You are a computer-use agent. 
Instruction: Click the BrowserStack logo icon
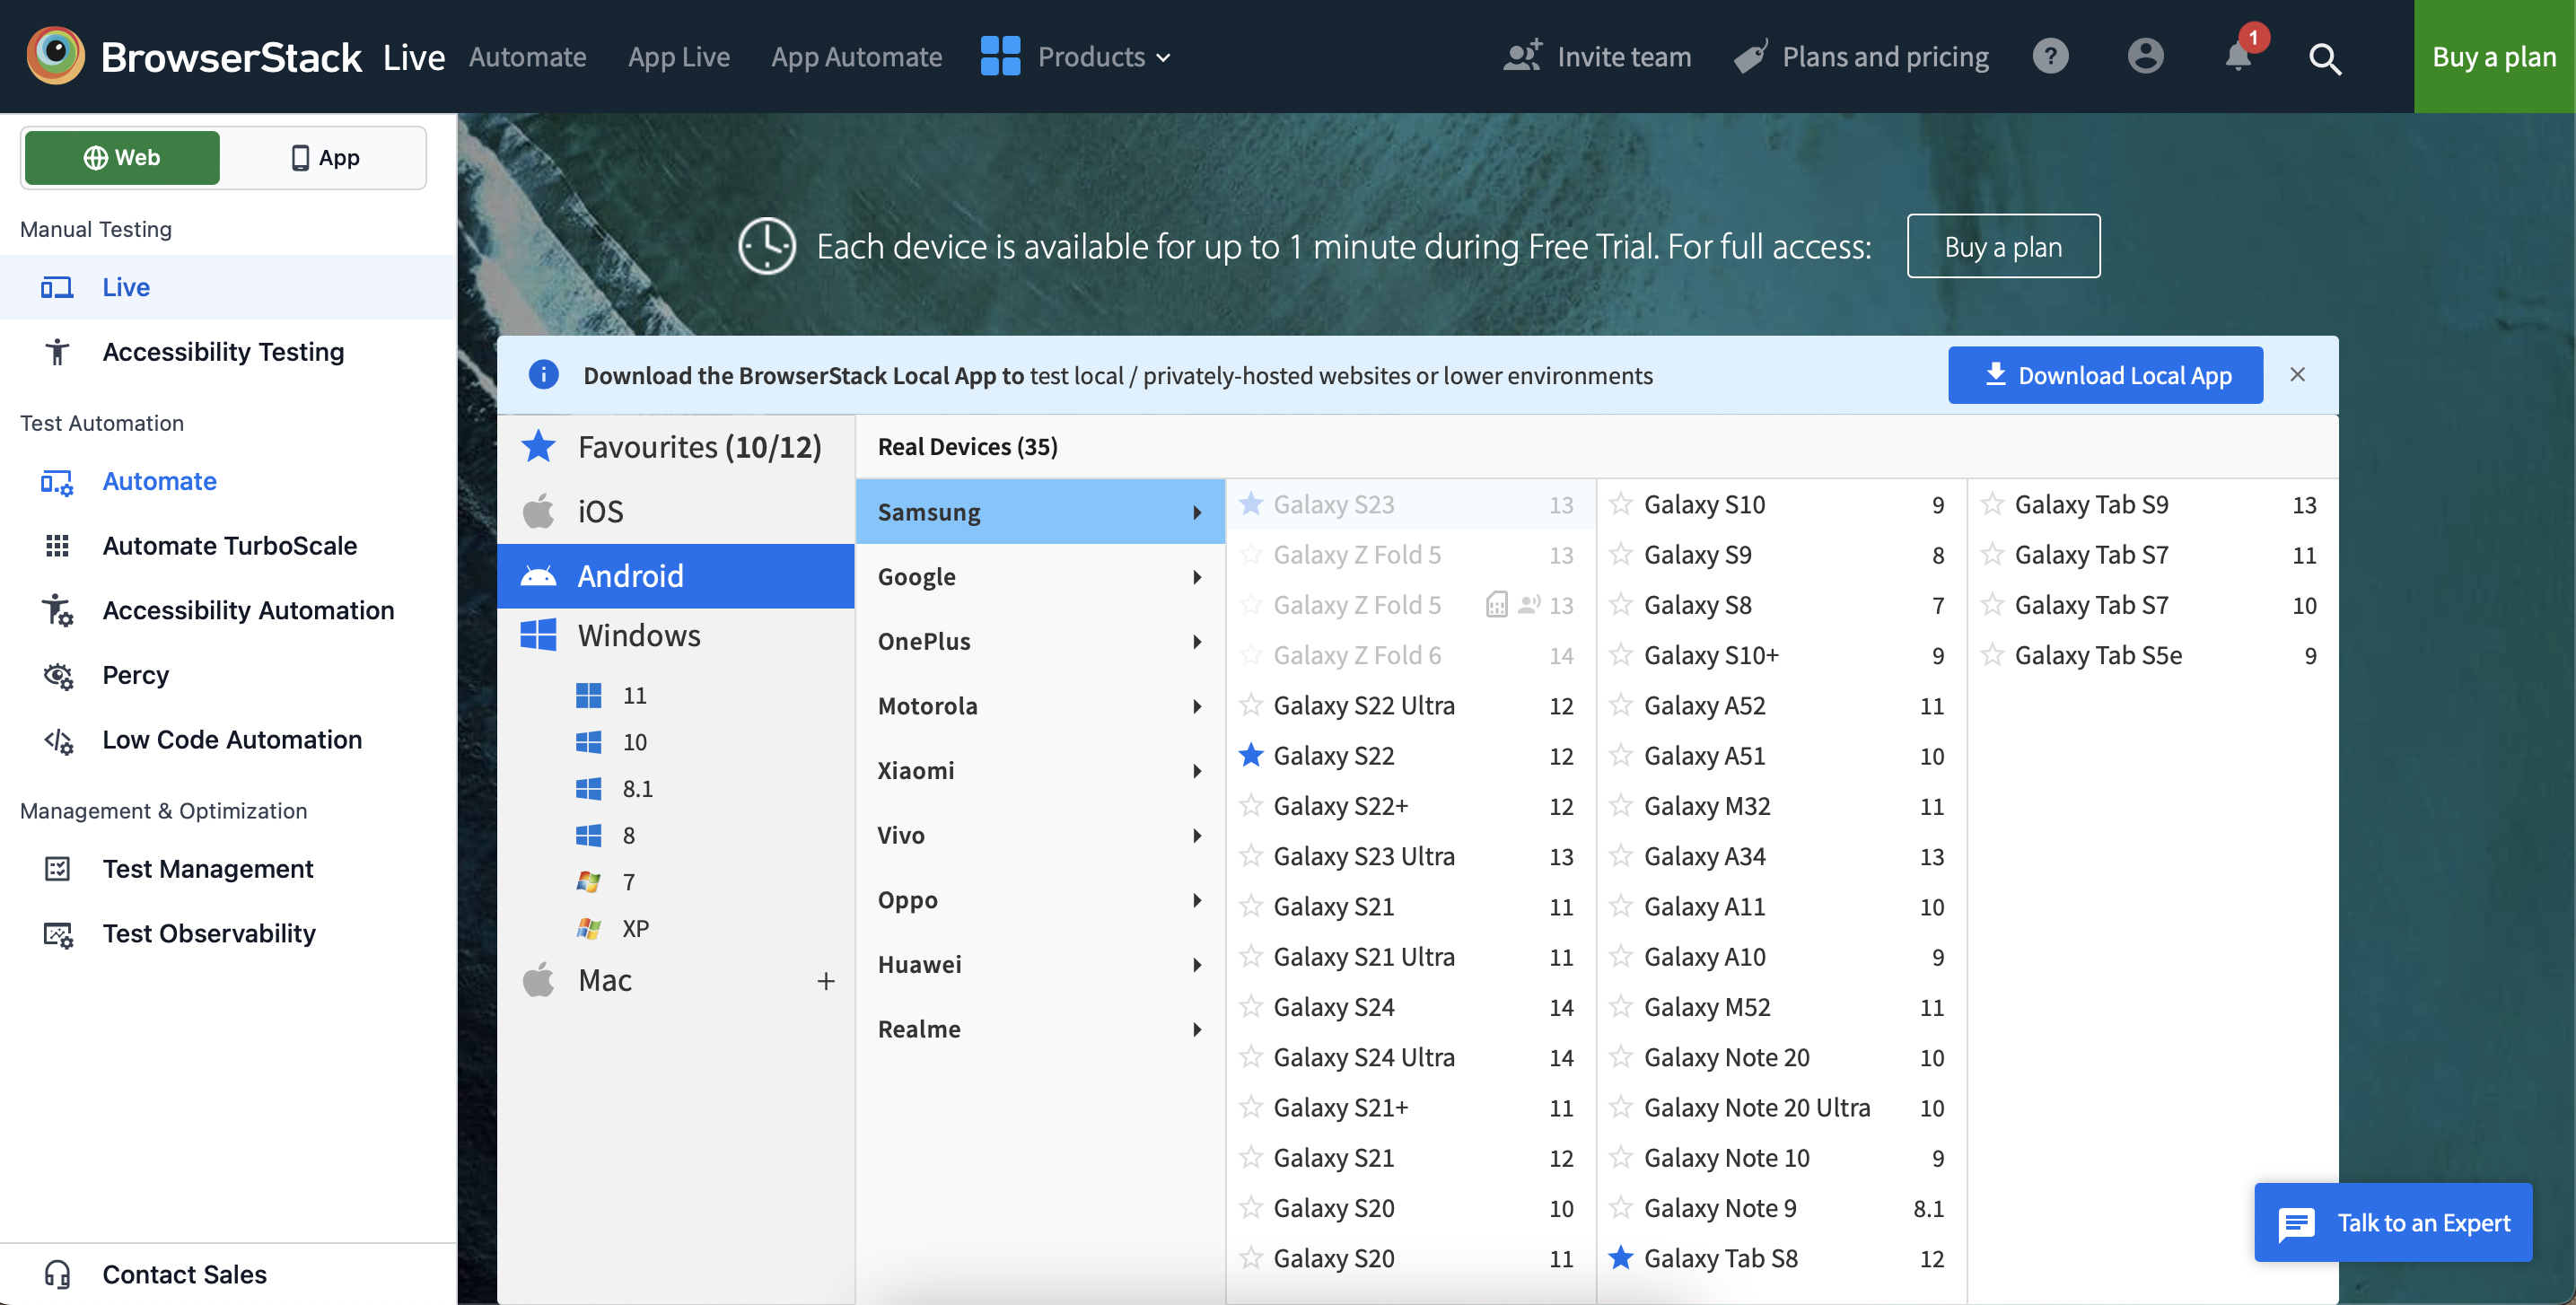coord(56,55)
